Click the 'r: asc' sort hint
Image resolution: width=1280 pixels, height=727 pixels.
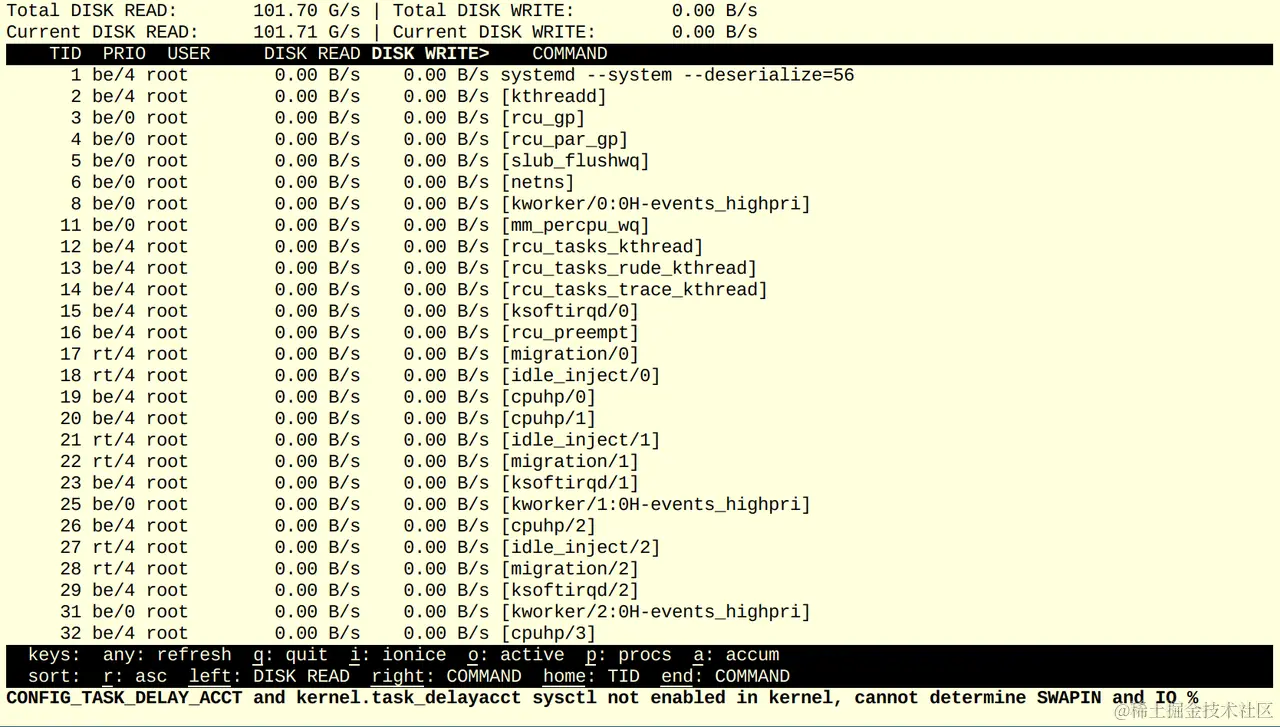click(x=135, y=677)
